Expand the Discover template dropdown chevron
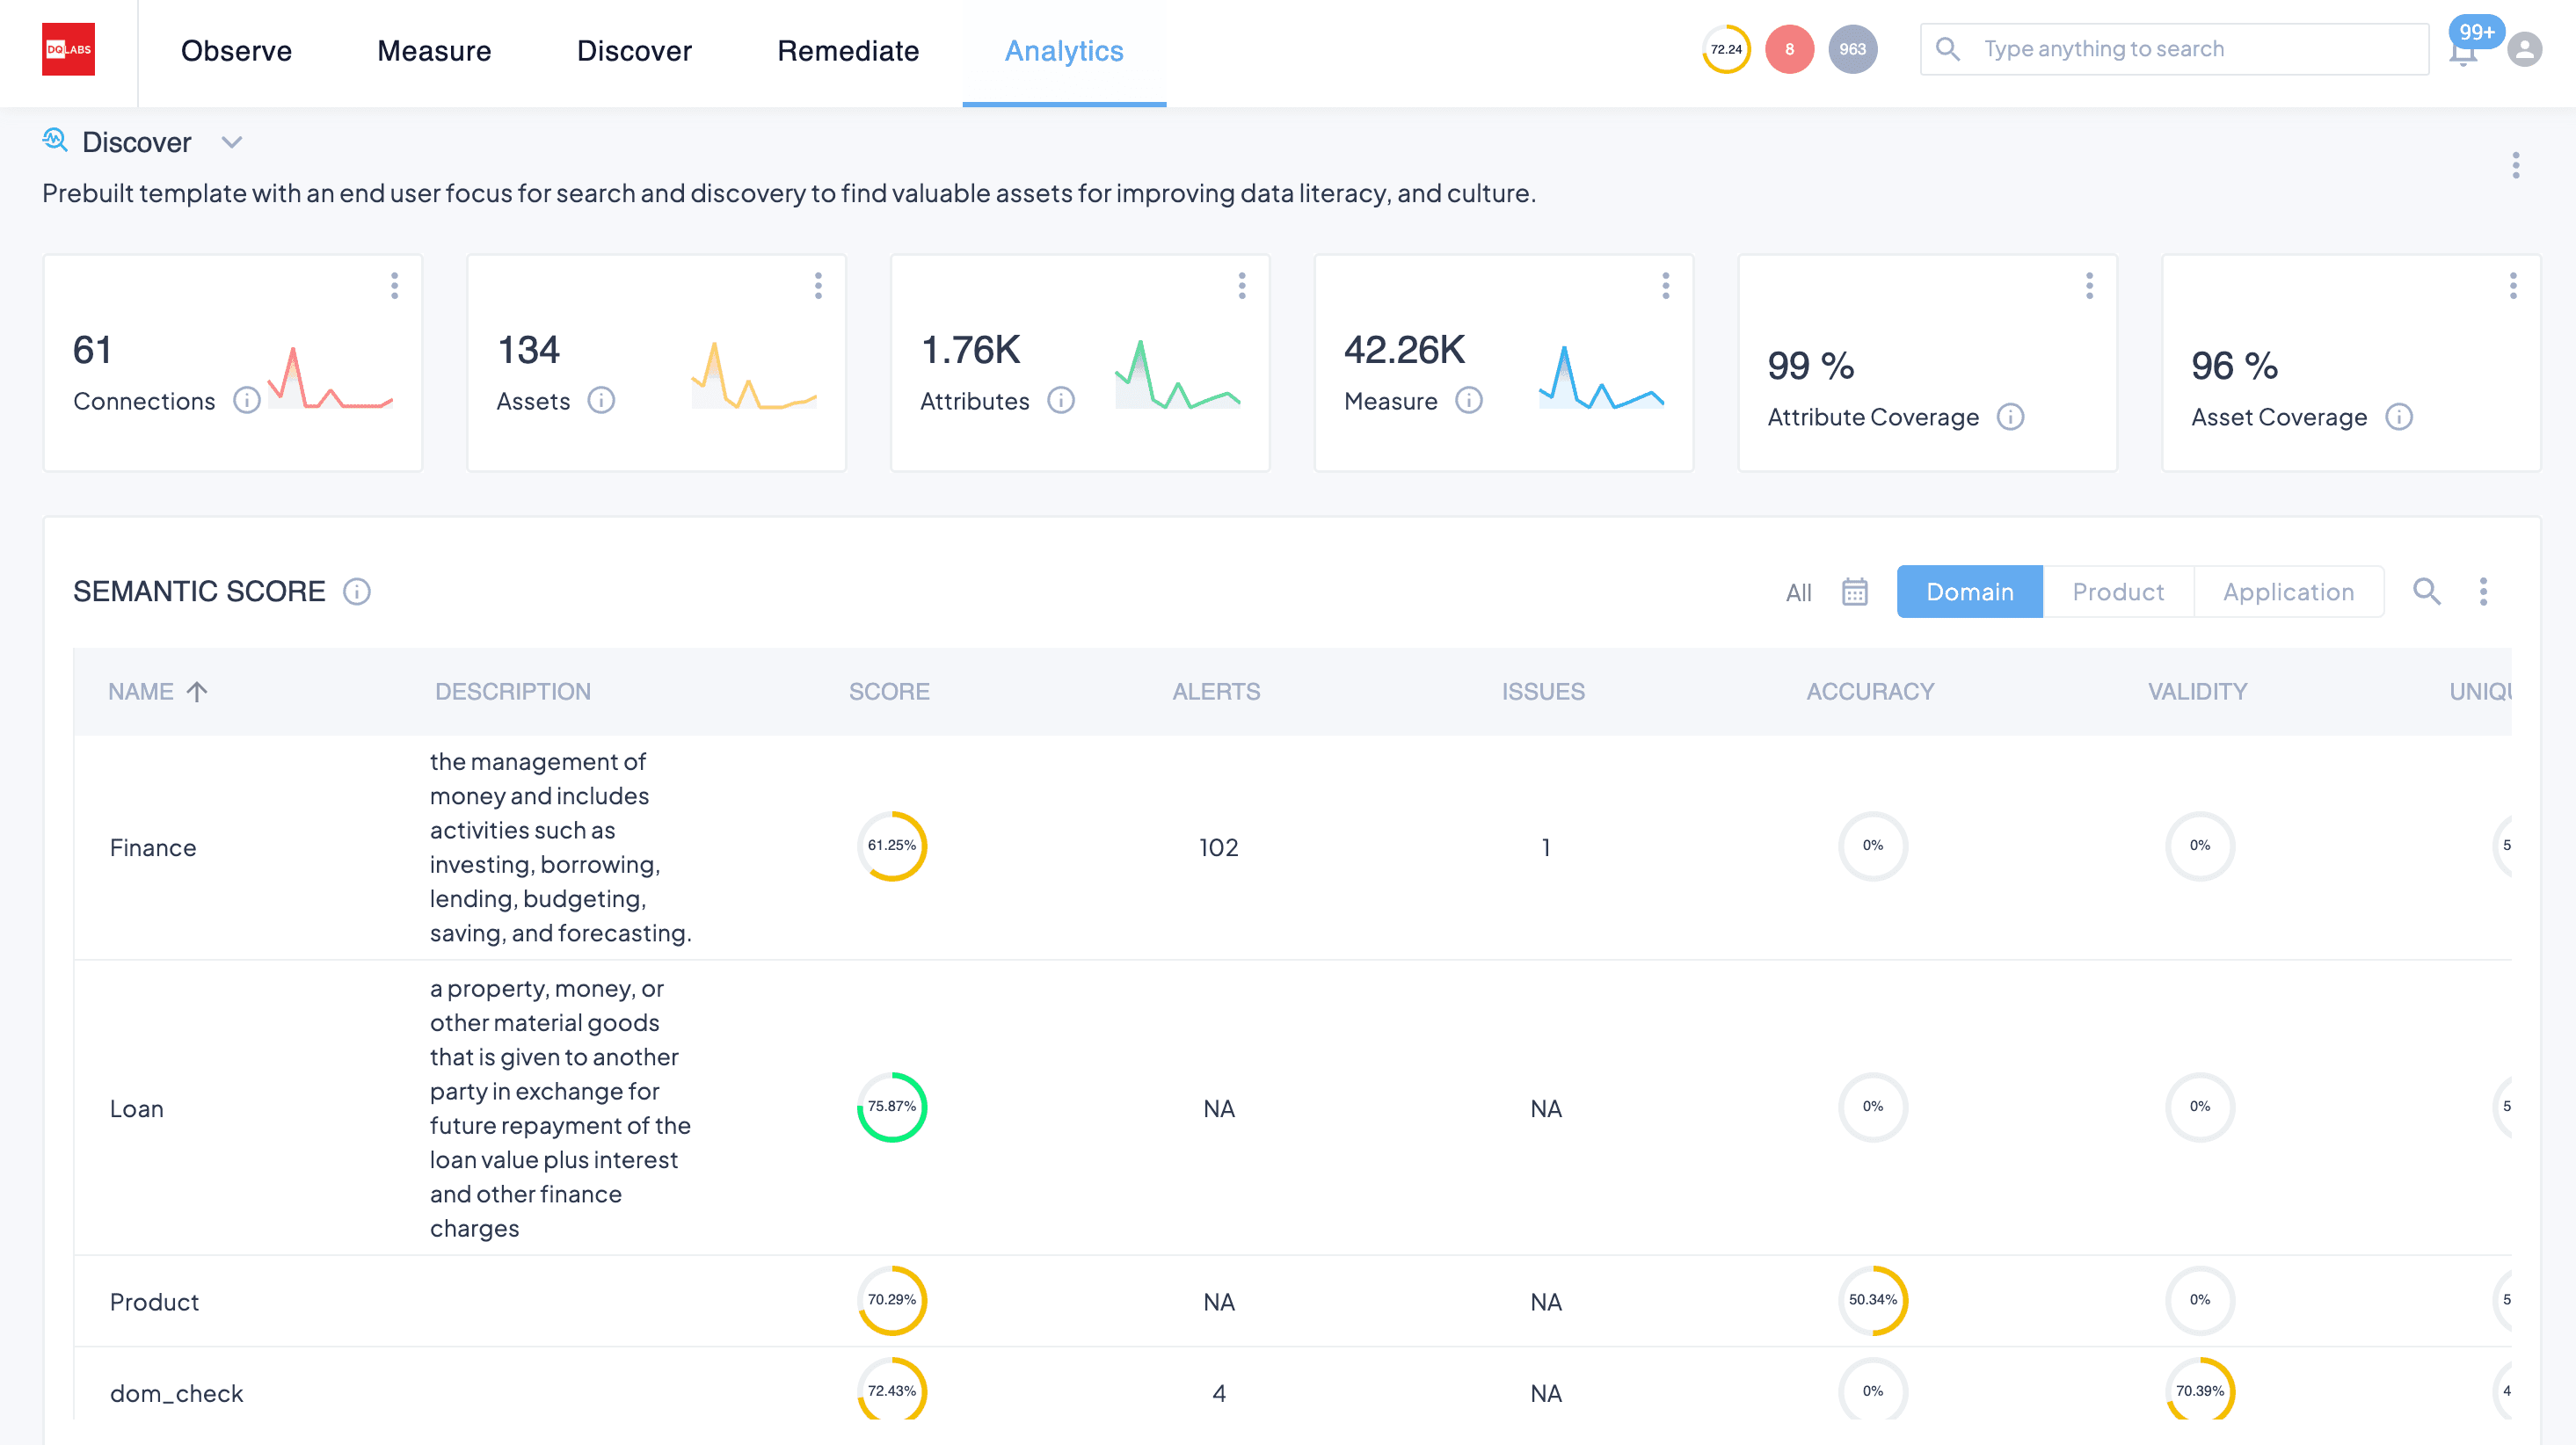Screen dimensions: 2576x1445 coord(232,142)
